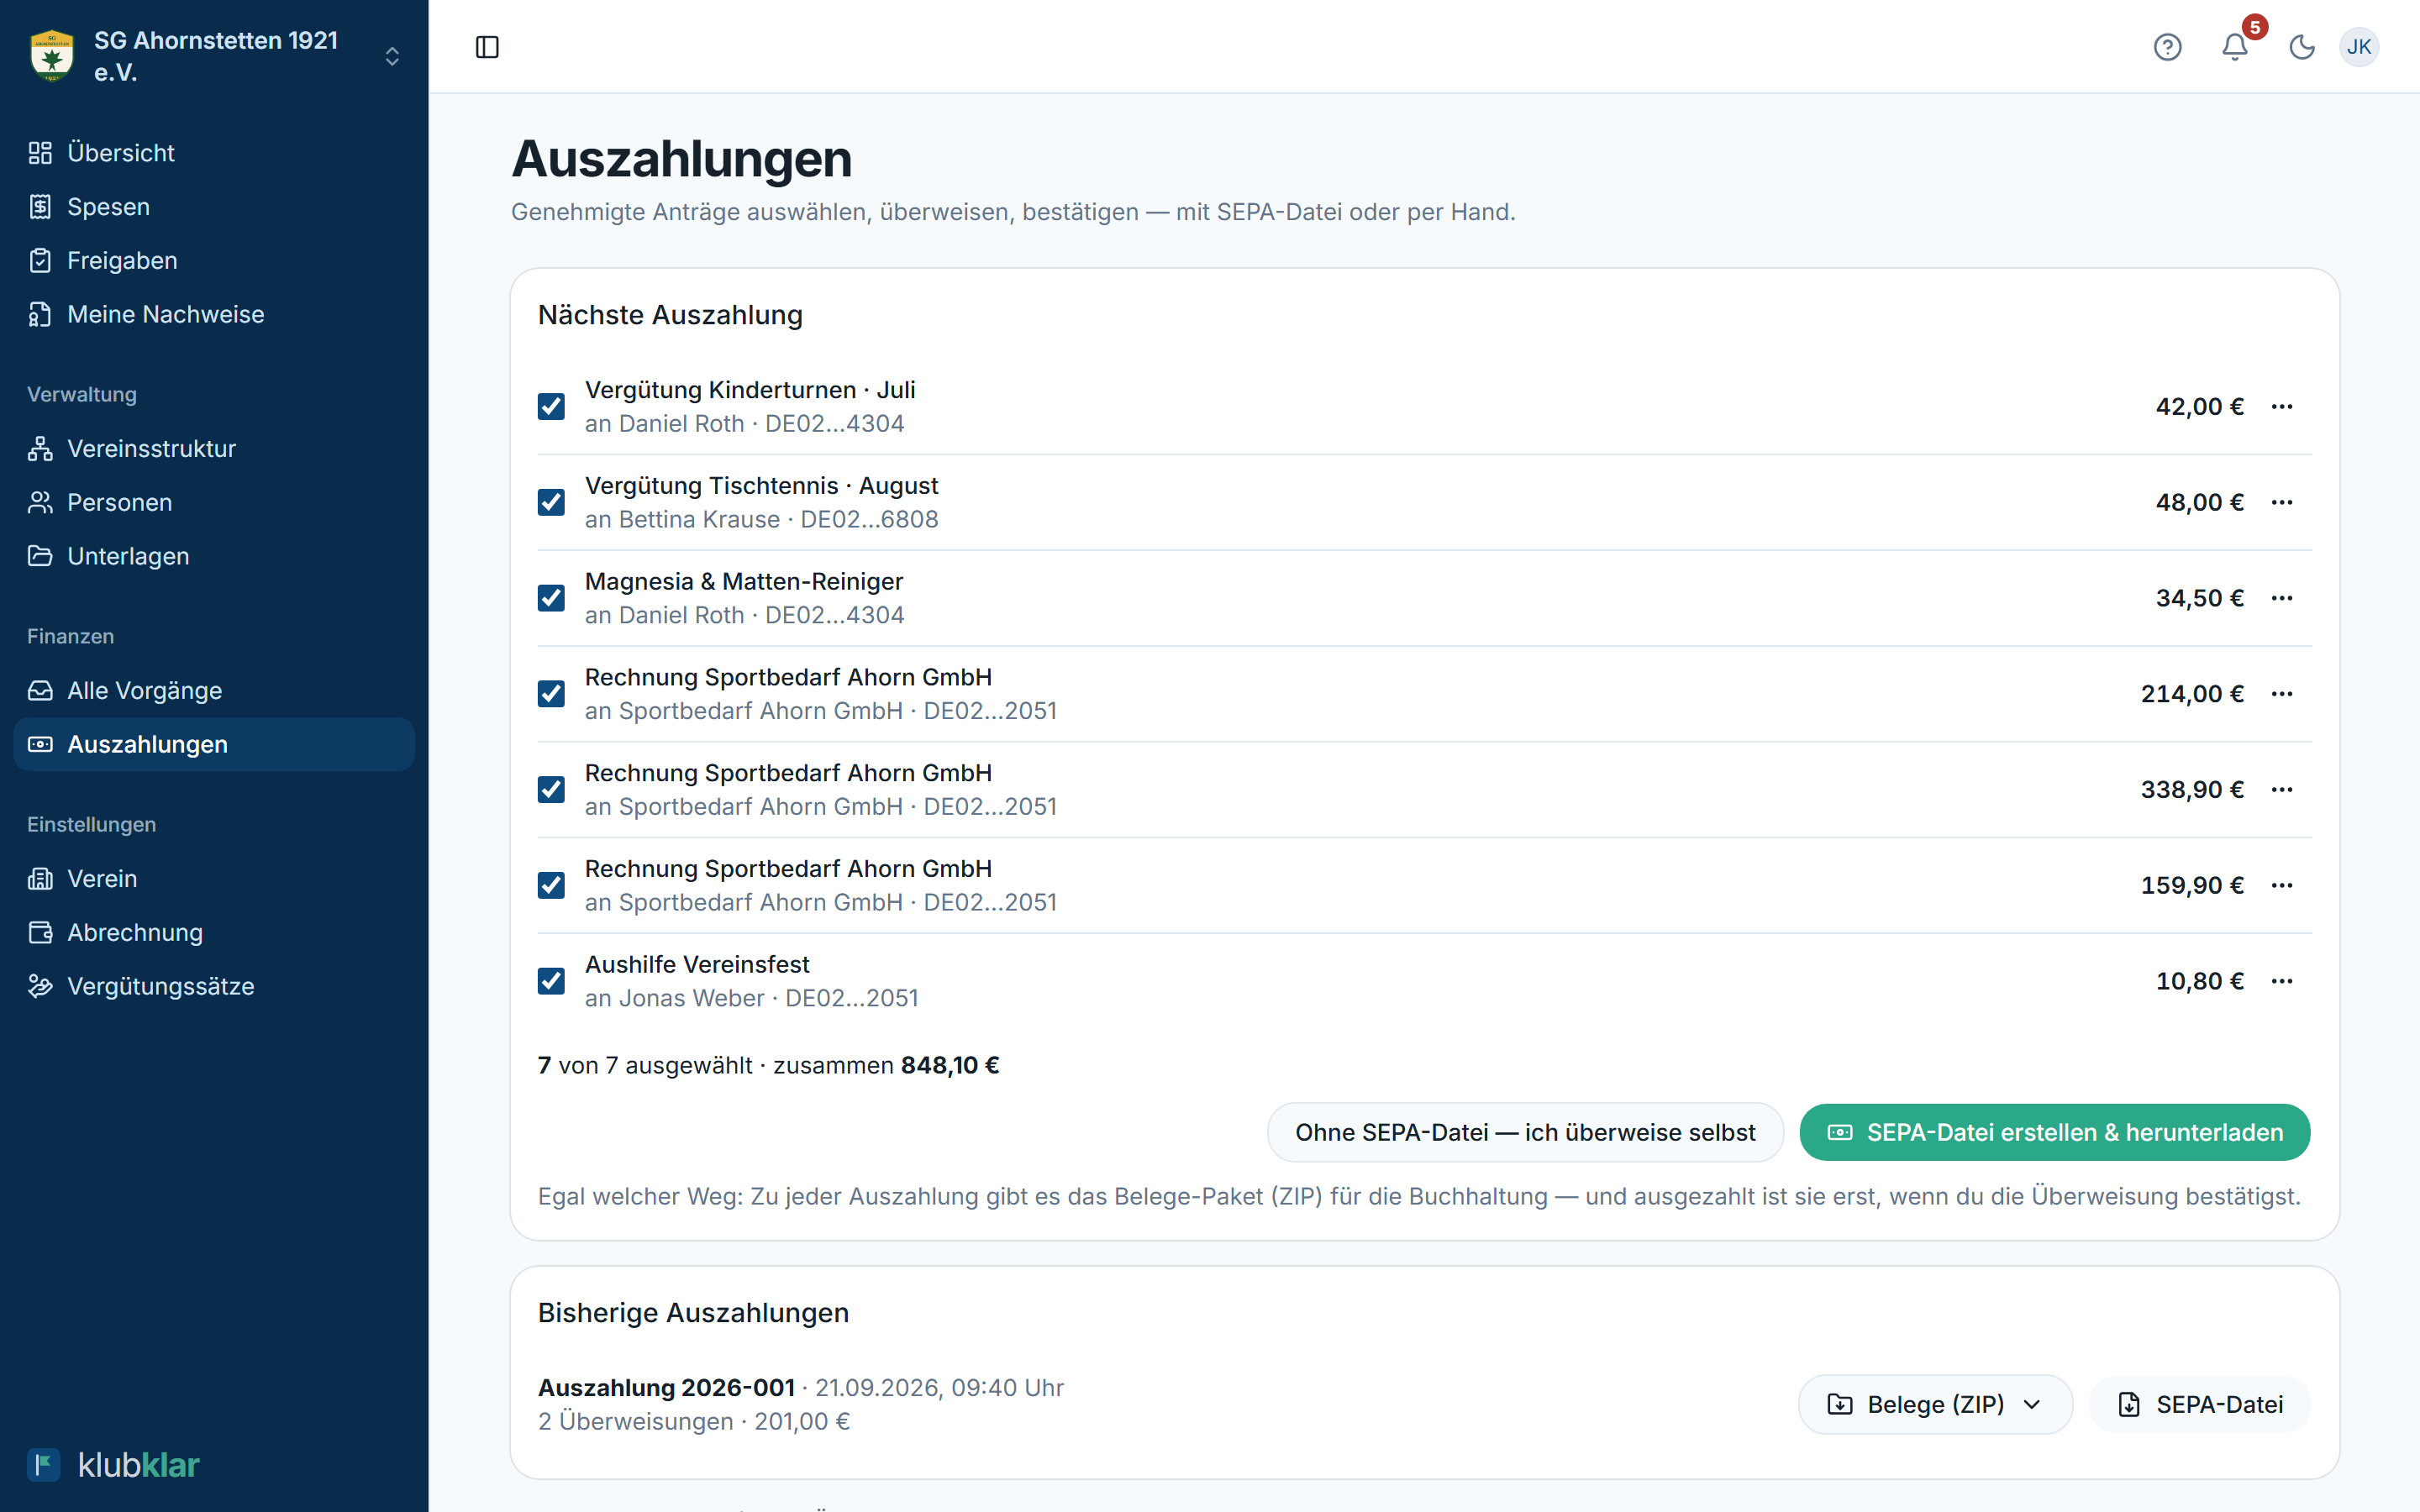
Task: Open more options for Magnesia & Matten-Reiniger row
Action: 2282,598
